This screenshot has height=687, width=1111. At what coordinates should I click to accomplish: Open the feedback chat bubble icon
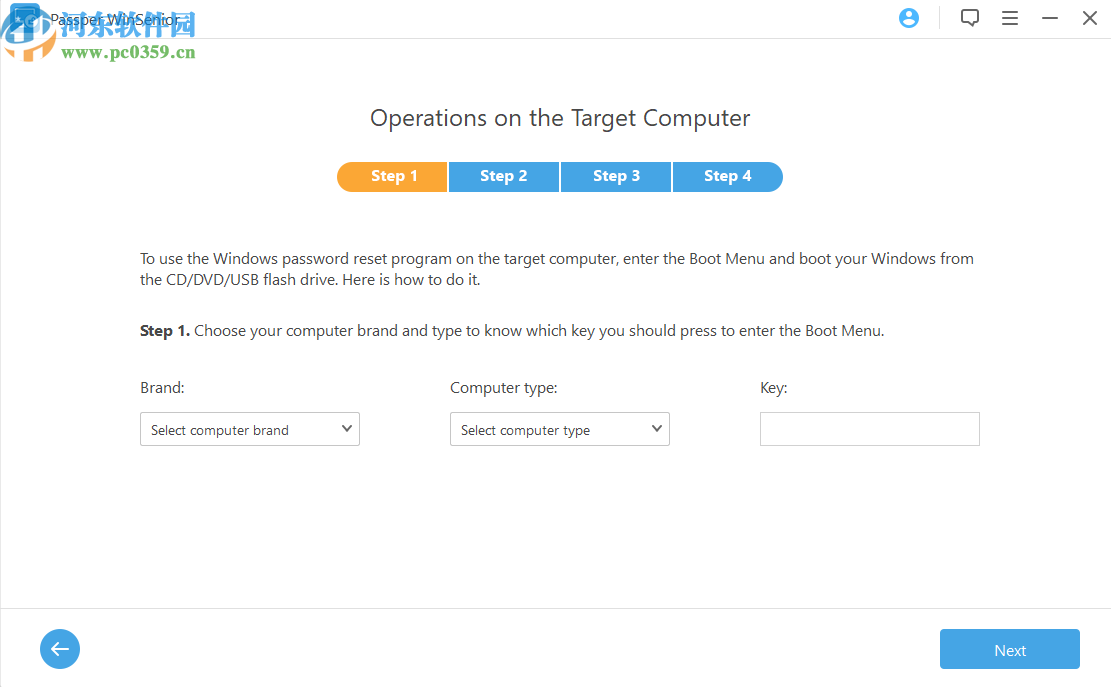pos(969,18)
